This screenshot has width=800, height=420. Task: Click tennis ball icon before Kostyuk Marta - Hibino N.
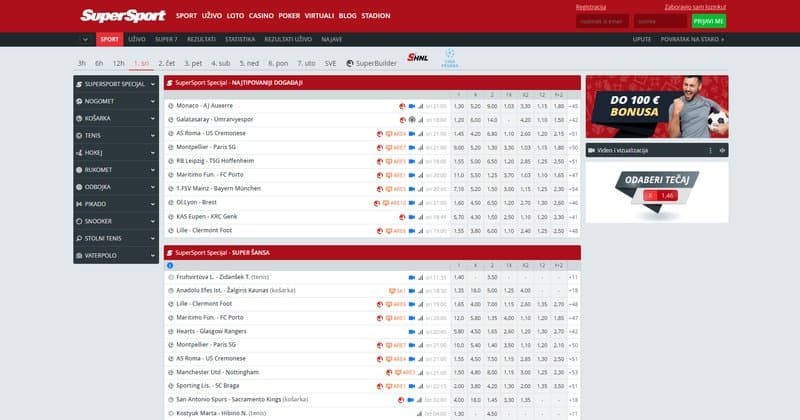[170, 413]
